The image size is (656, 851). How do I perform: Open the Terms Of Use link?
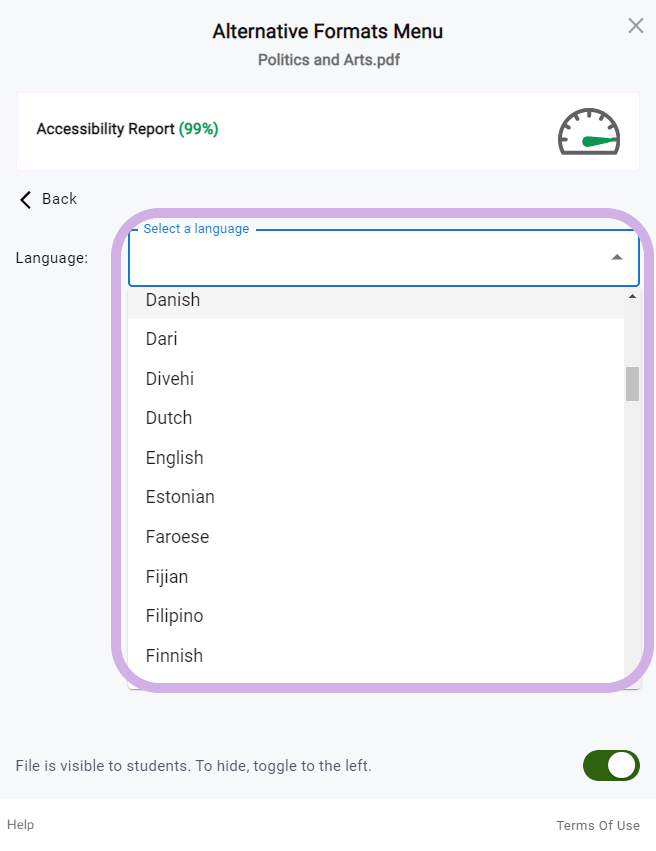tap(598, 825)
